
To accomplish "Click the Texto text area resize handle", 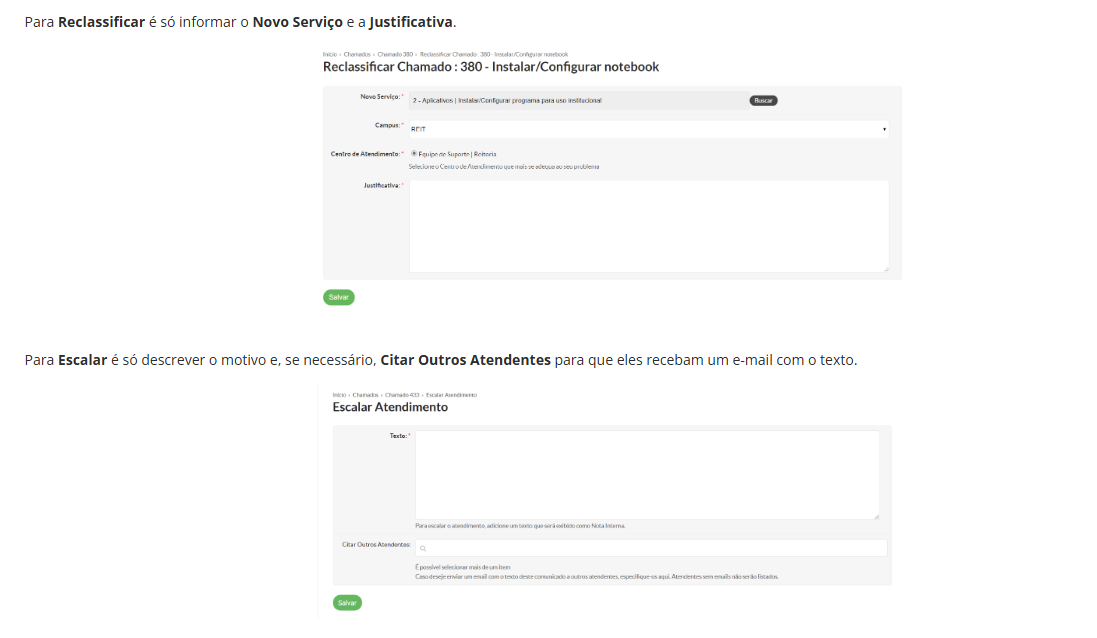I will (876, 516).
